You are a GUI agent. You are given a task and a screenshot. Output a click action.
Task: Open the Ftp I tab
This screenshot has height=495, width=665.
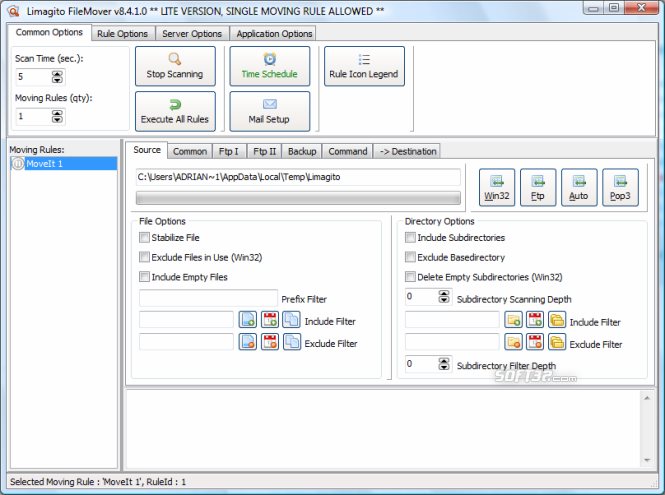click(229, 151)
